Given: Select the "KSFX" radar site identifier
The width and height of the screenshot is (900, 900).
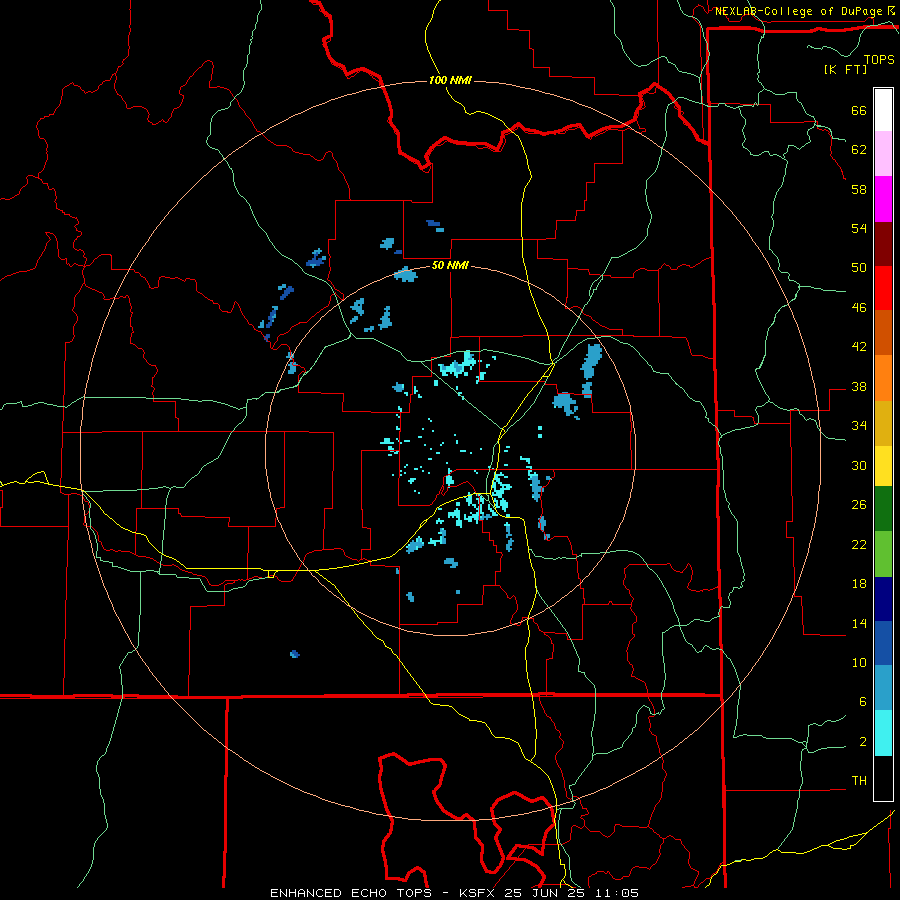Looking at the screenshot, I should [478, 893].
